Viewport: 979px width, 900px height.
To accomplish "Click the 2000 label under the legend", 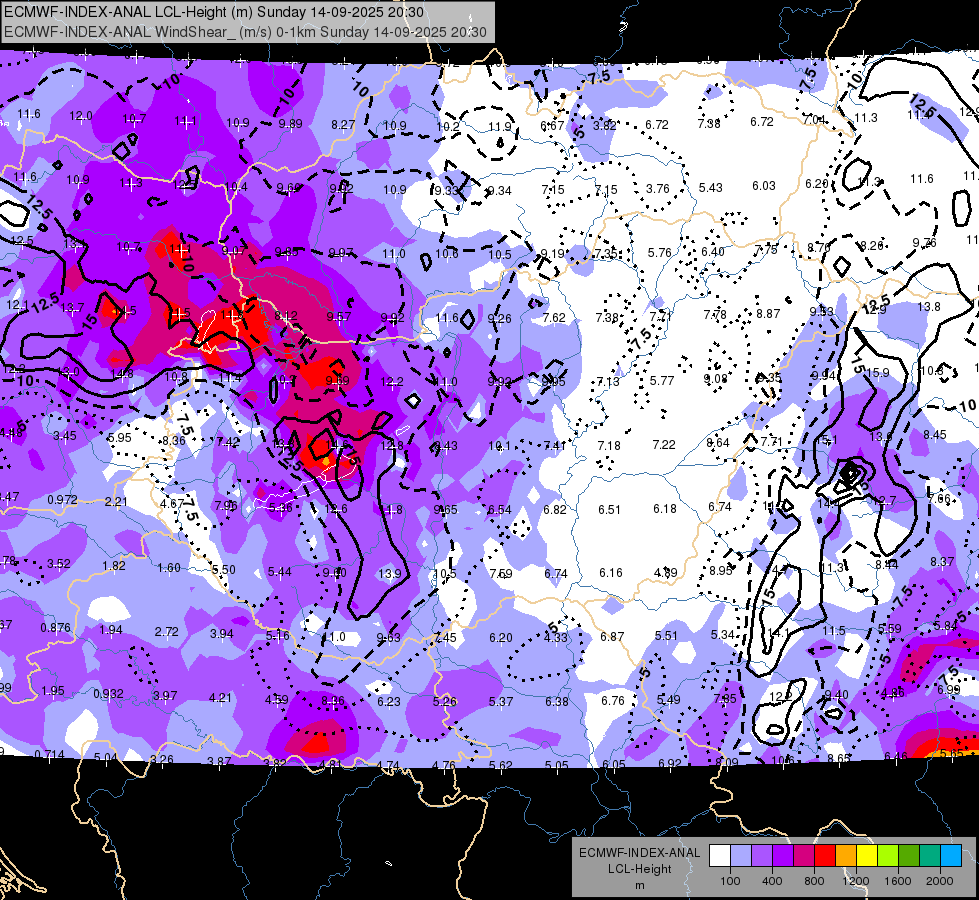I will click(x=940, y=881).
